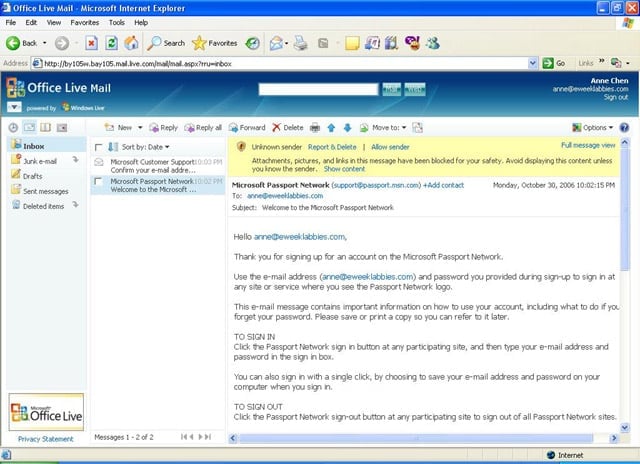Tick the Microsoft Passport Network message checkbox
Image resolution: width=640 pixels, height=464 pixels.
98,181
